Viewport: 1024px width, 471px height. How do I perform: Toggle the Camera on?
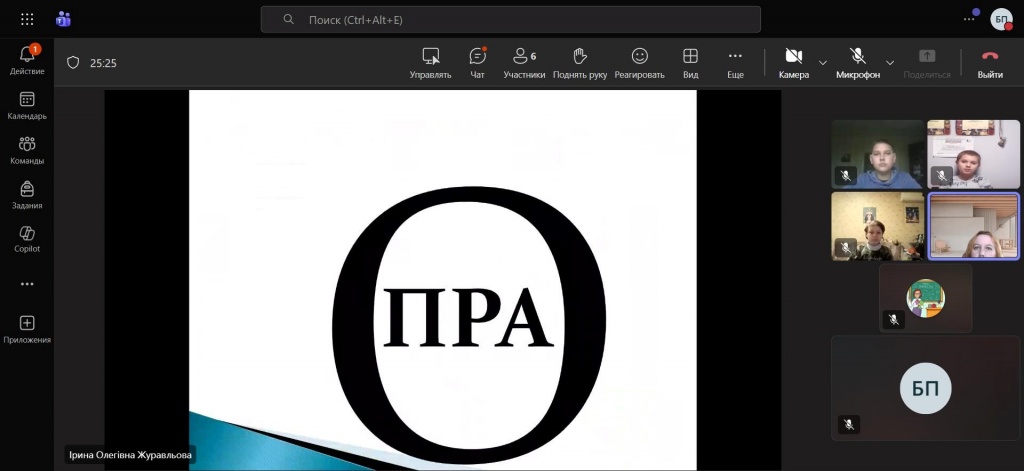coord(793,62)
